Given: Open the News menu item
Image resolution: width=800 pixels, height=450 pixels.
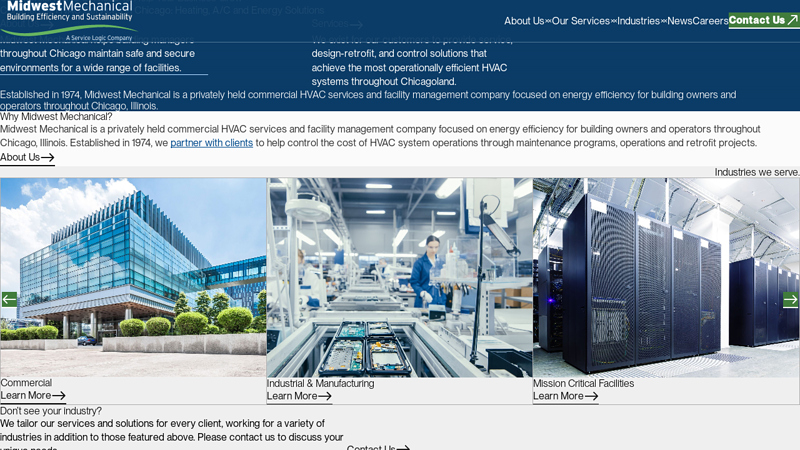Looking at the screenshot, I should 679,21.
